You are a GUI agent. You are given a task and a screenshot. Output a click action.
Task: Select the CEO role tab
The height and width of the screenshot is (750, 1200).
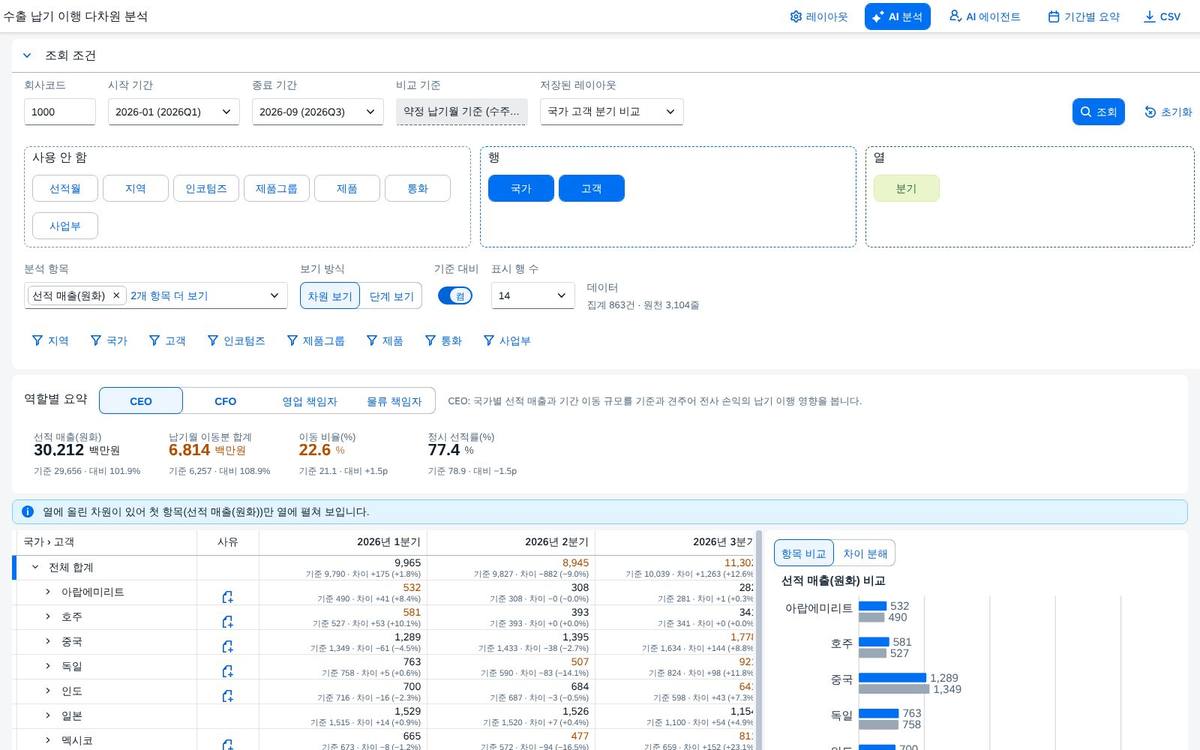pyautogui.click(x=141, y=401)
